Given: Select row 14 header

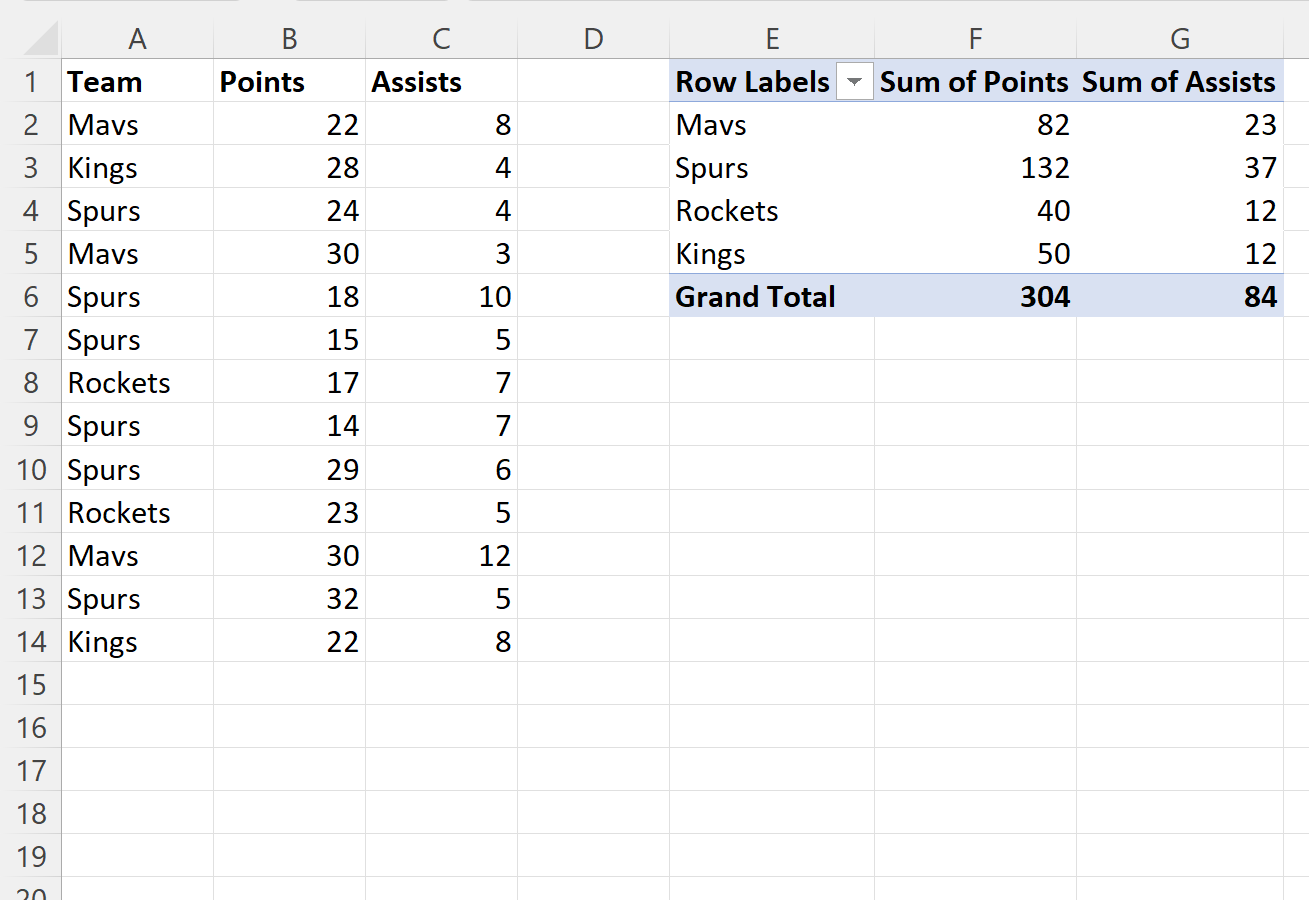Looking at the screenshot, I should click(33, 641).
